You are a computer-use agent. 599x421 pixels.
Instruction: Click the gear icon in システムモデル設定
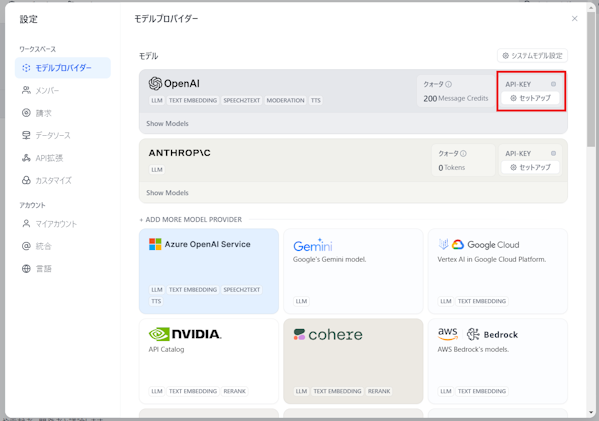(505, 56)
